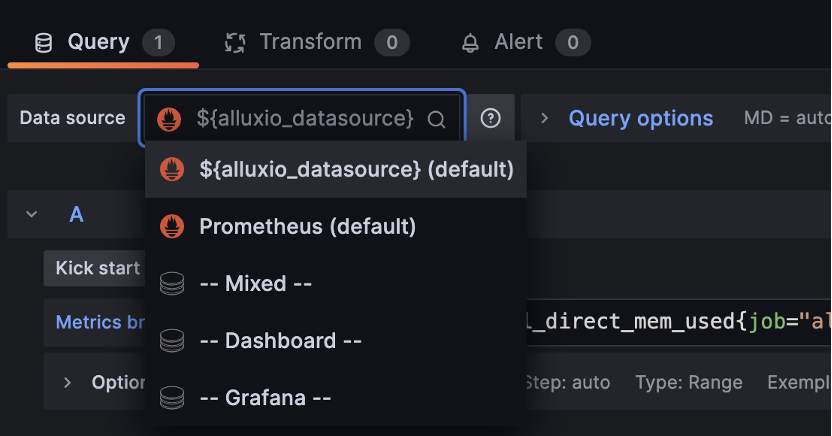This screenshot has width=832, height=436.
Task: Open data source help question-mark icon
Action: click(491, 118)
